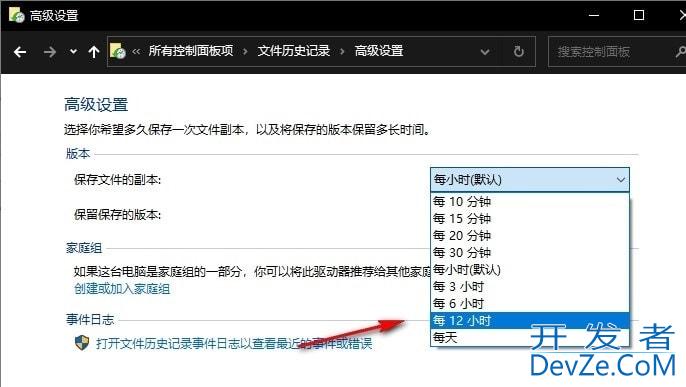Pick 每小时(默认) in the dropdown list
Image resolution: width=686 pixels, height=387 pixels.
point(530,270)
